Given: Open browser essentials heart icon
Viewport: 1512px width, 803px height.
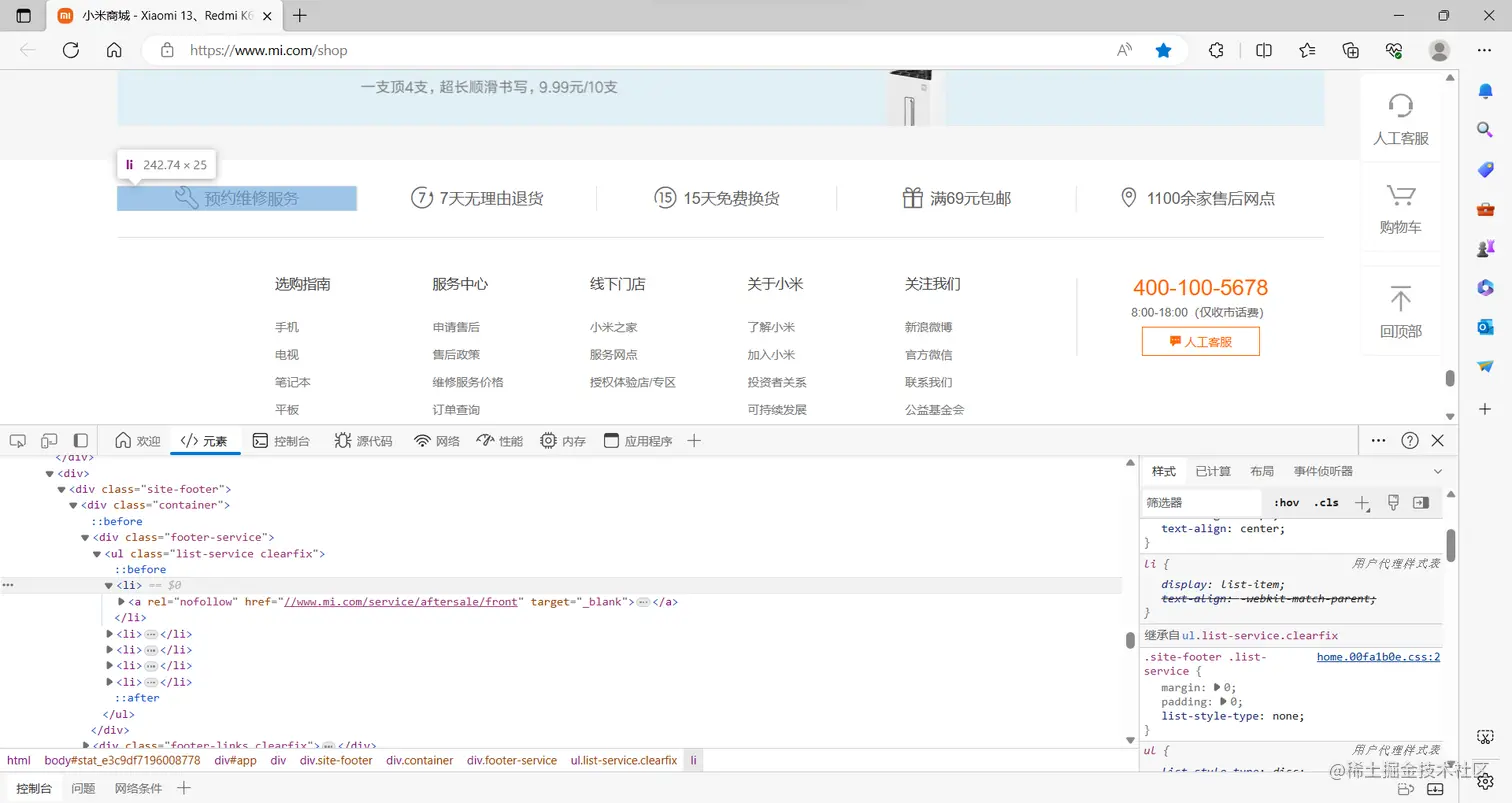Looking at the screenshot, I should coord(1395,50).
